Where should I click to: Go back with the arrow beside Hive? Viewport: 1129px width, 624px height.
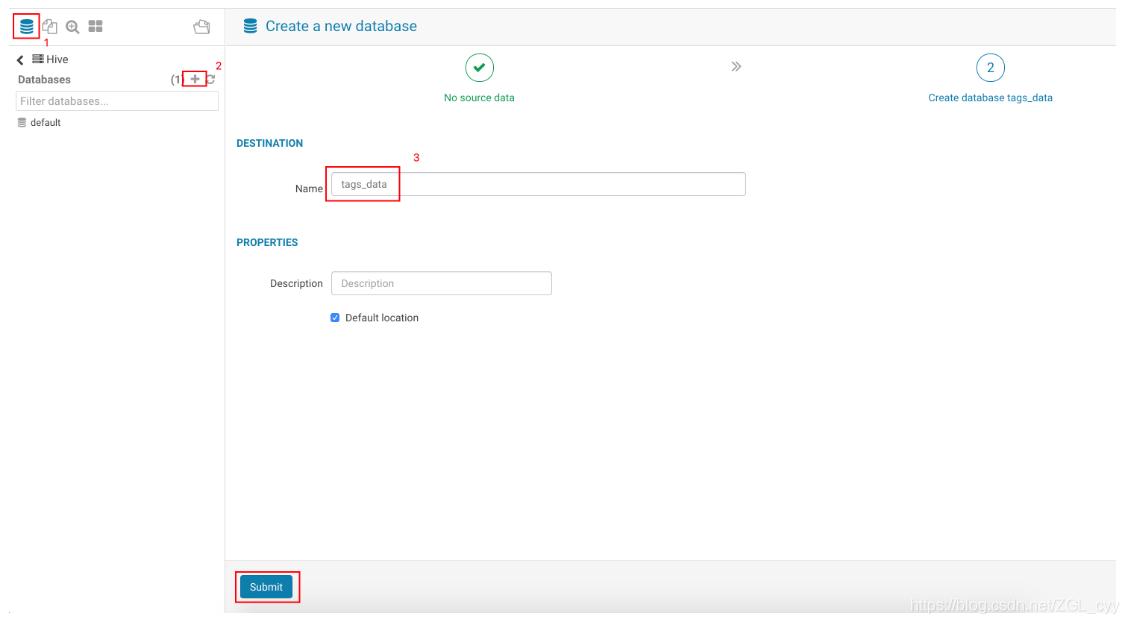click(x=20, y=60)
